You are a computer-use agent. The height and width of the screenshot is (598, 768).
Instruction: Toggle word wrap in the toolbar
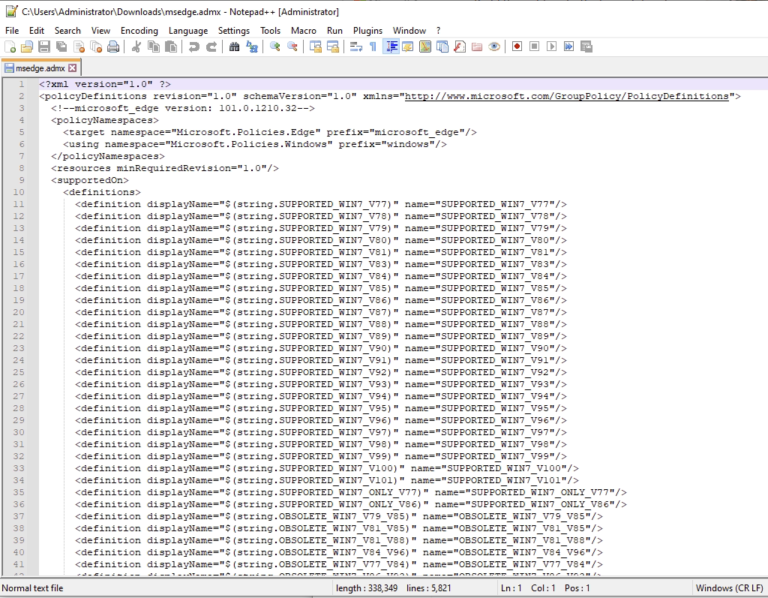coord(355,47)
